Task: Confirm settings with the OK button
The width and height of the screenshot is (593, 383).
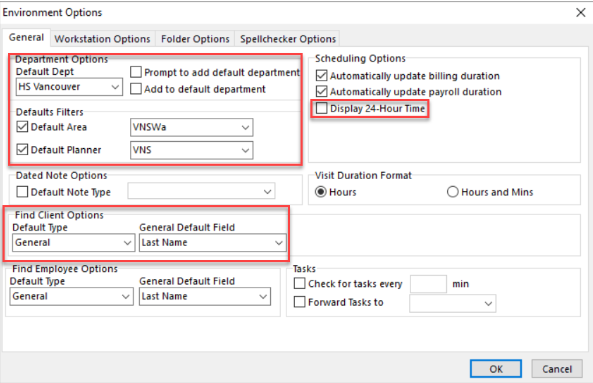Action: pos(496,369)
